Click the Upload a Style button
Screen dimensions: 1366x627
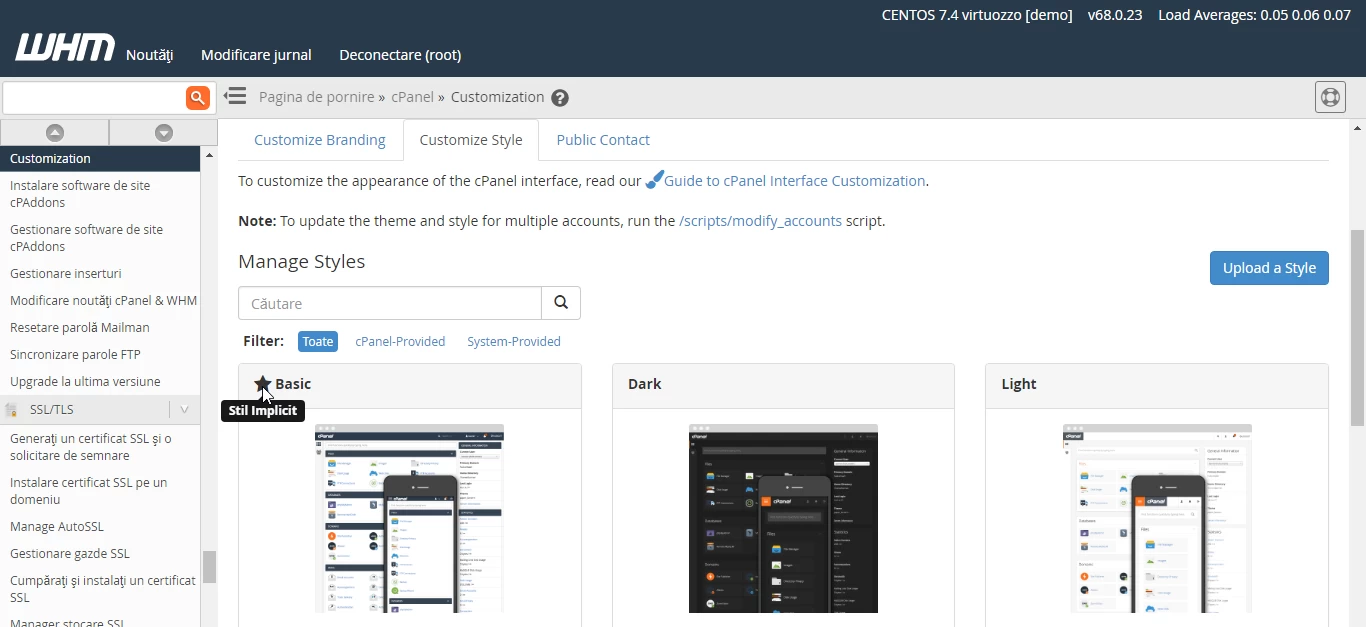1268,268
